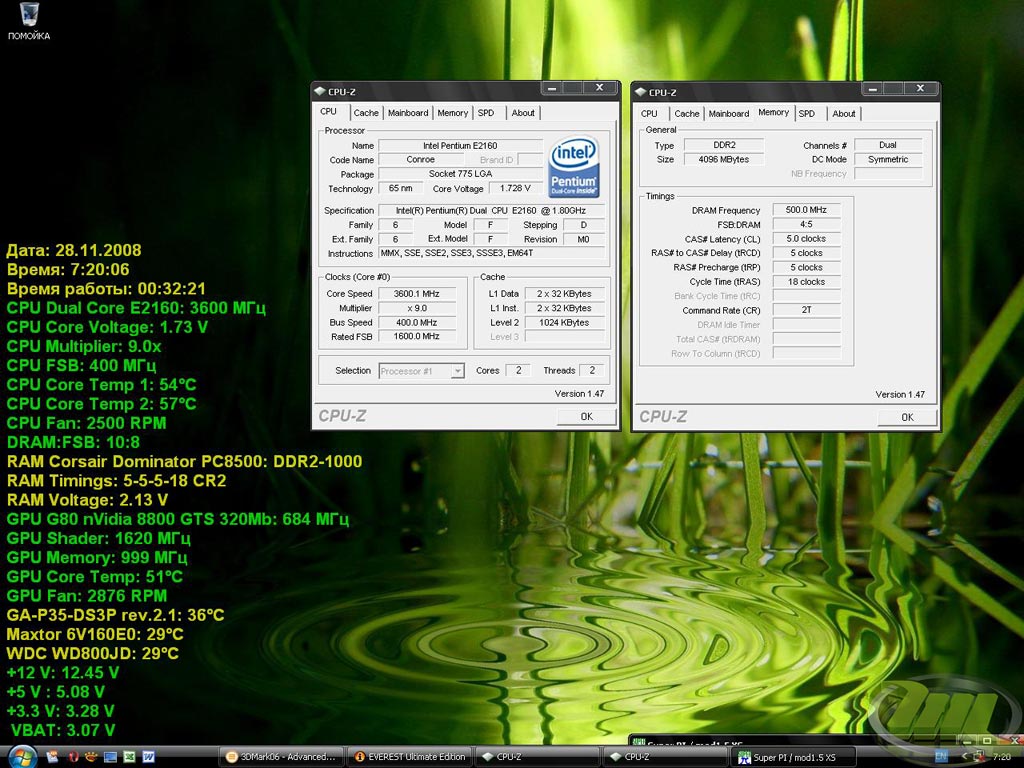Switch to the 3DMark06 taskbar button

280,757
